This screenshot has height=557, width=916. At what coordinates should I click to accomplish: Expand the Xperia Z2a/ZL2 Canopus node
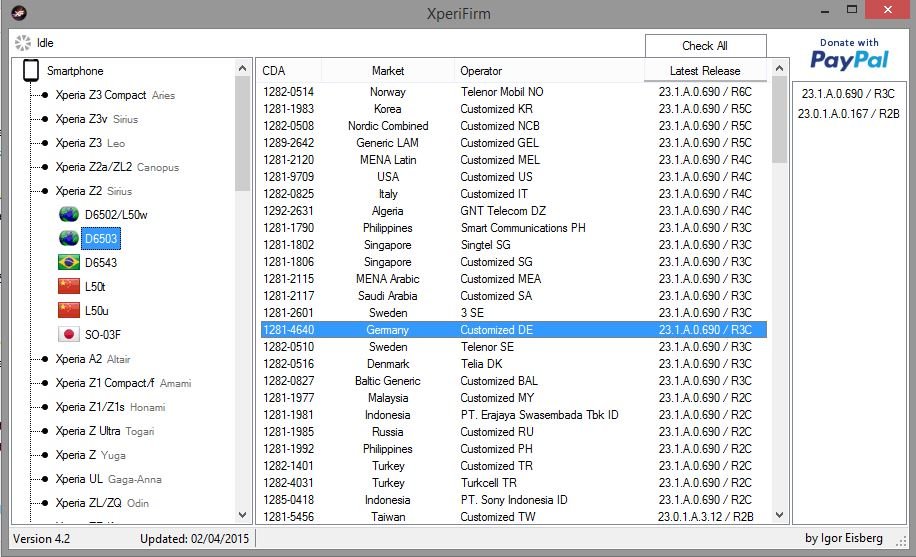[x=44, y=167]
